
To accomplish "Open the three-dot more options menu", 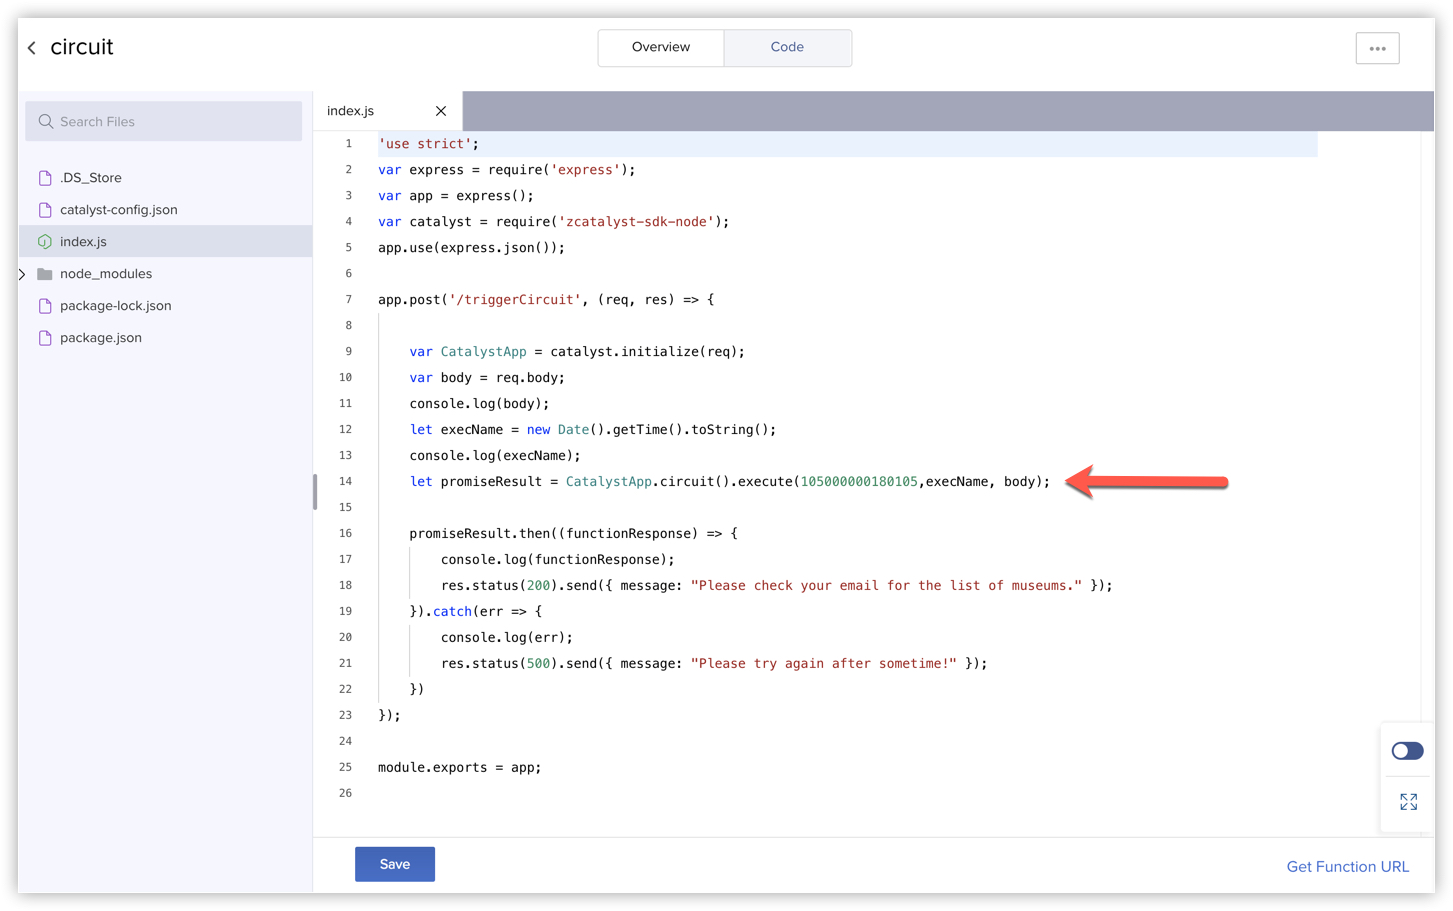I will pyautogui.click(x=1377, y=48).
